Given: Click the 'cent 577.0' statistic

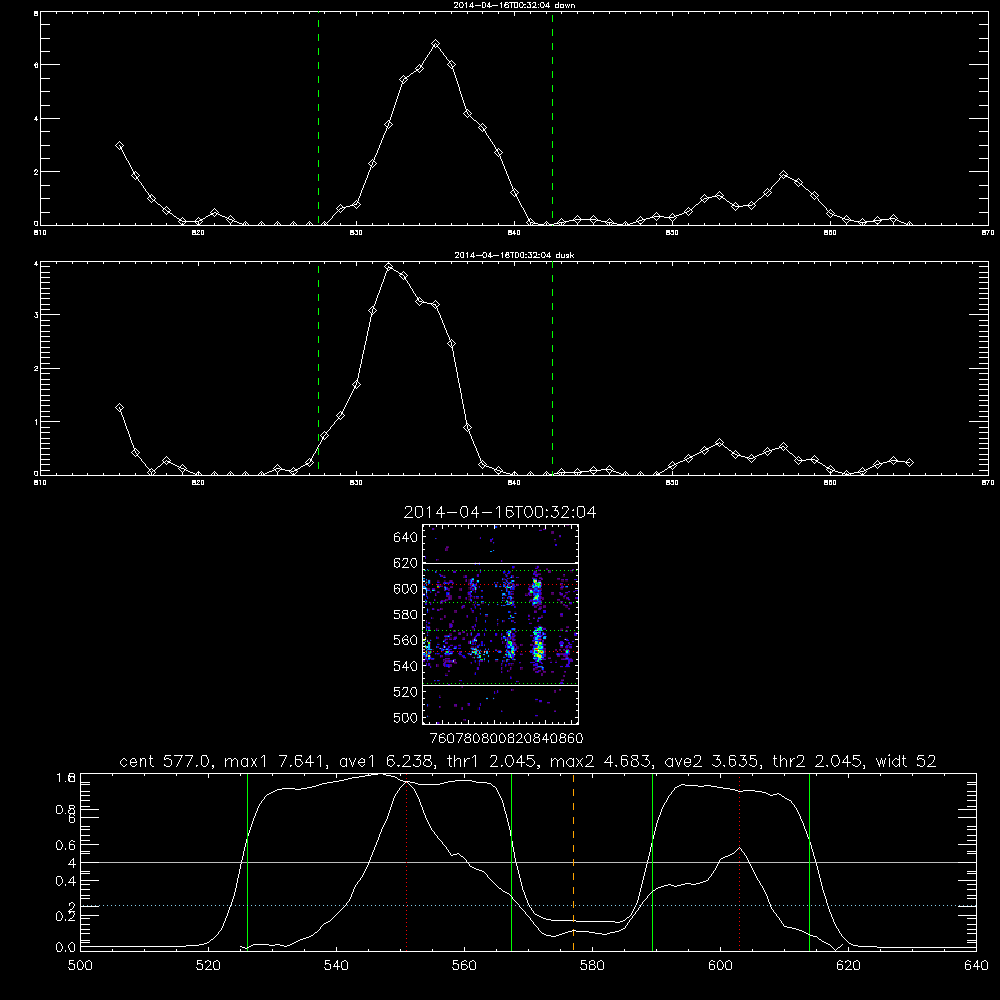Looking at the screenshot, I should [166, 761].
